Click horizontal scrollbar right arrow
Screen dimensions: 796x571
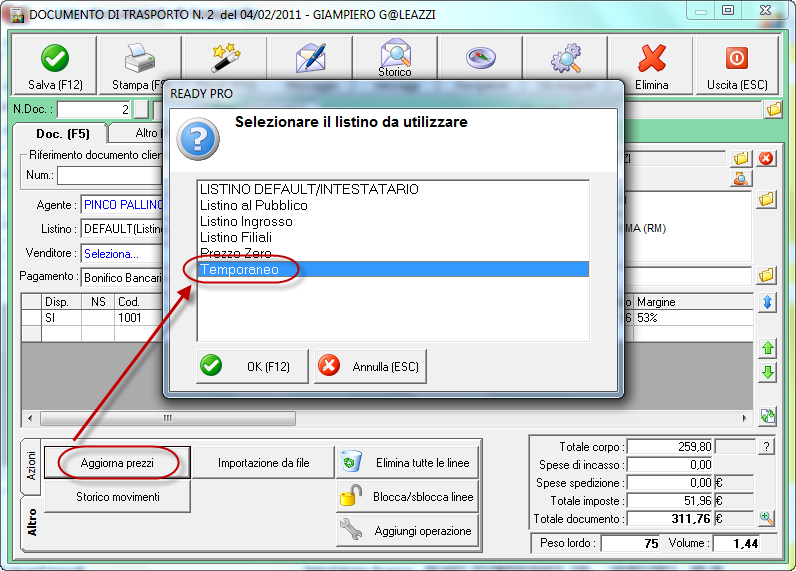(744, 418)
